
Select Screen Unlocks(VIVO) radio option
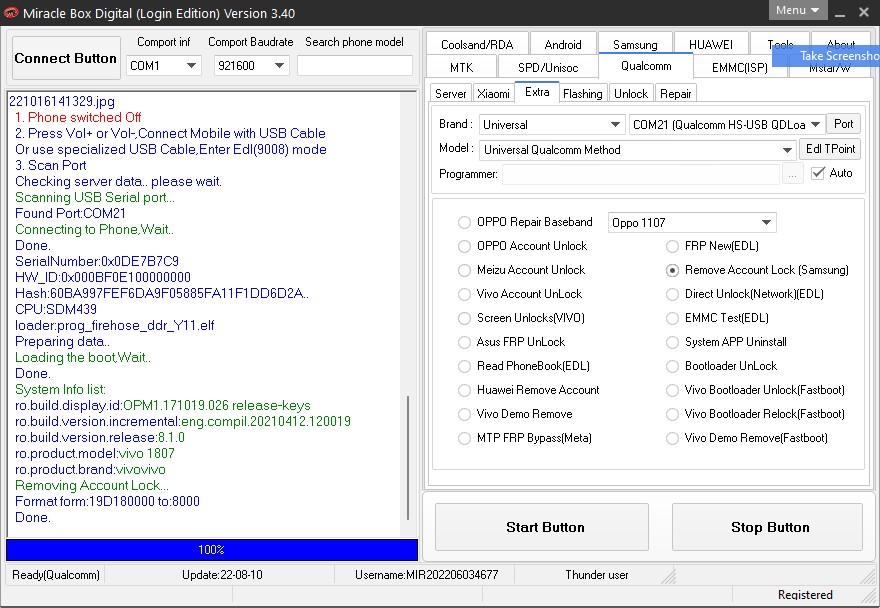521,318
